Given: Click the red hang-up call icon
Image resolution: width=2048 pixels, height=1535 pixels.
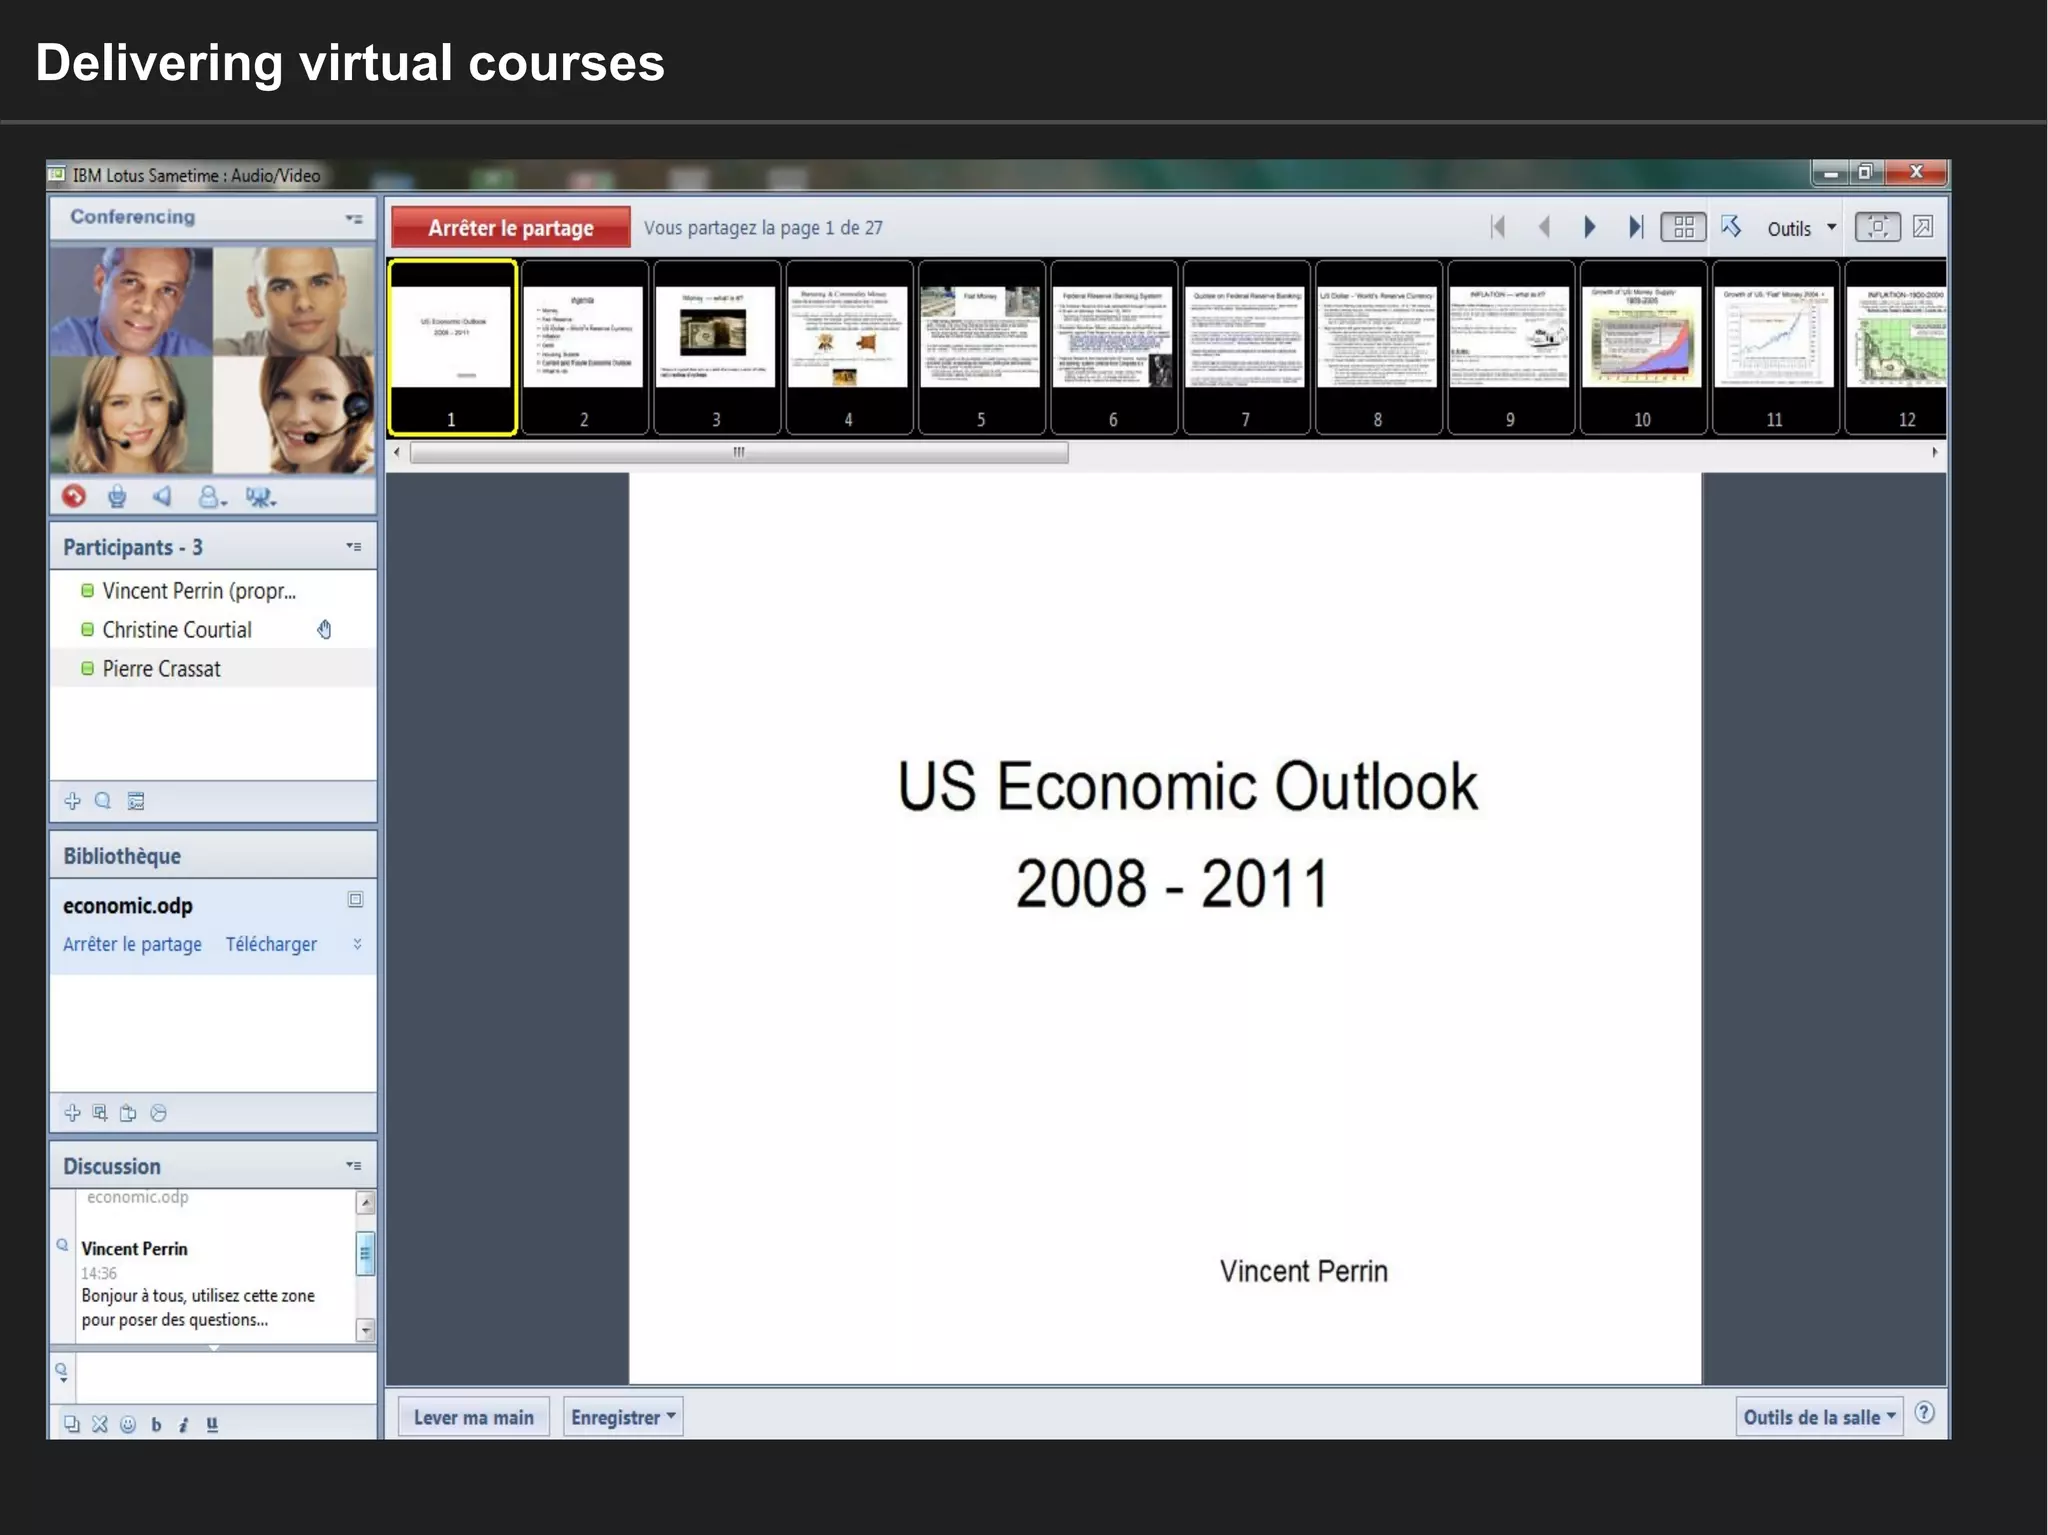Looking at the screenshot, I should [x=73, y=496].
